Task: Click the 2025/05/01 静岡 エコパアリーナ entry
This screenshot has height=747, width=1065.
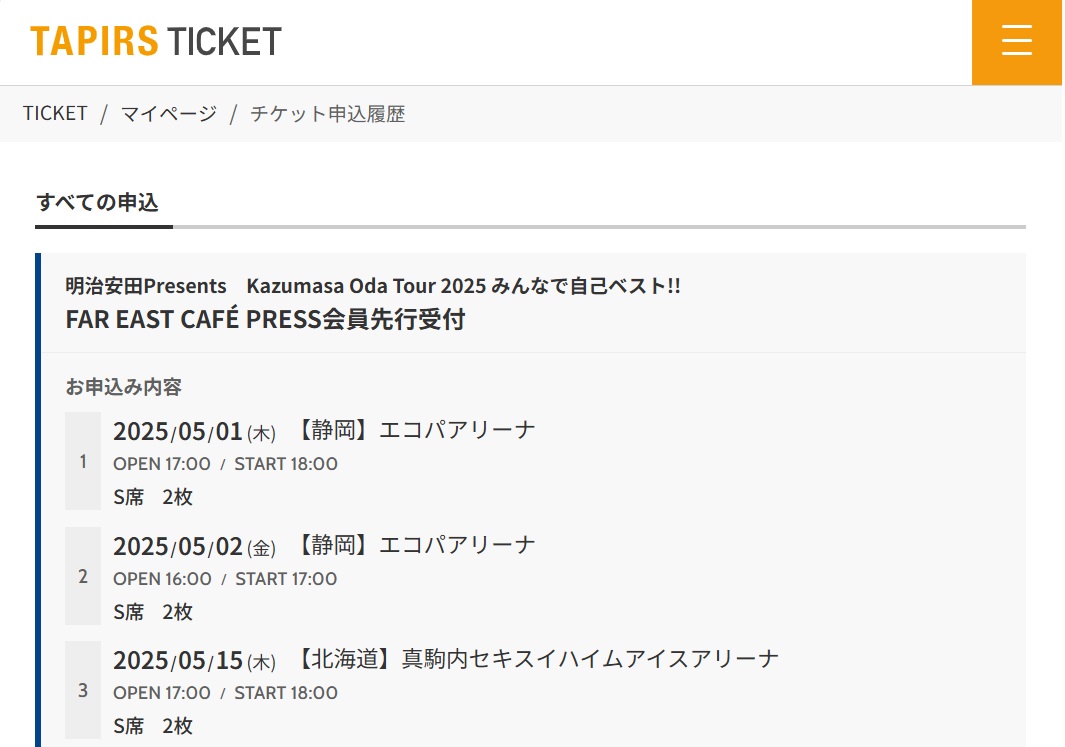Action: (324, 431)
